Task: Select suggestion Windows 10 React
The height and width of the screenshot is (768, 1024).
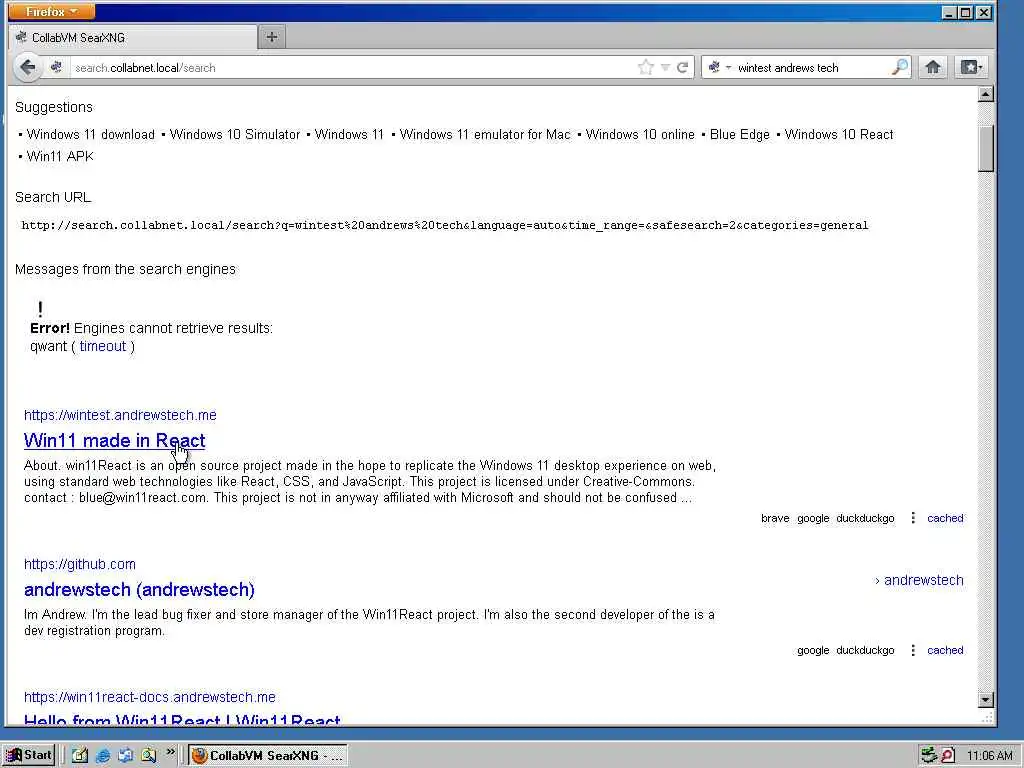Action: (839, 135)
